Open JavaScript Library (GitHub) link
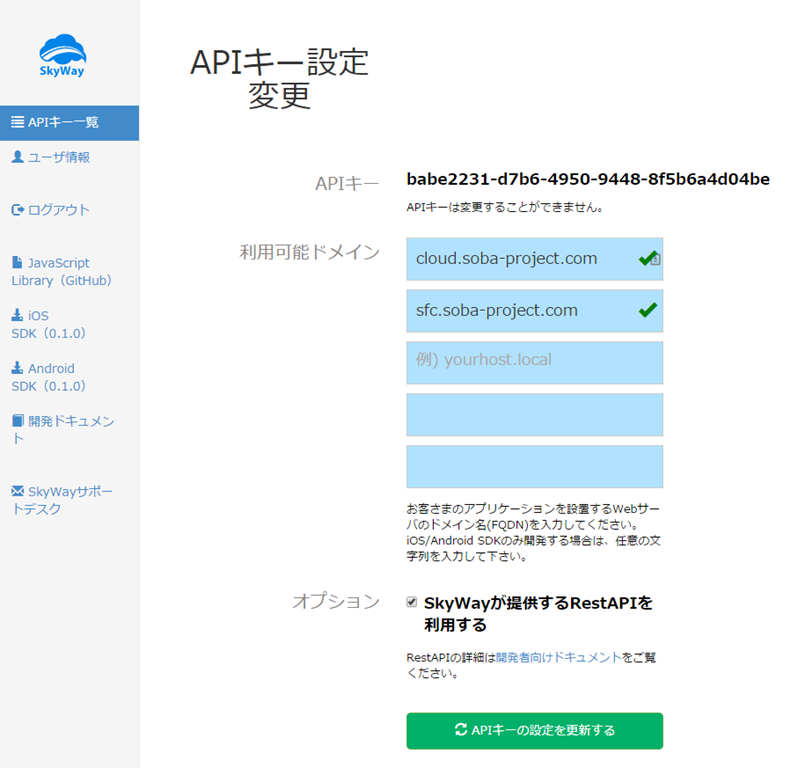Viewport: 805px width, 768px height. point(62,272)
